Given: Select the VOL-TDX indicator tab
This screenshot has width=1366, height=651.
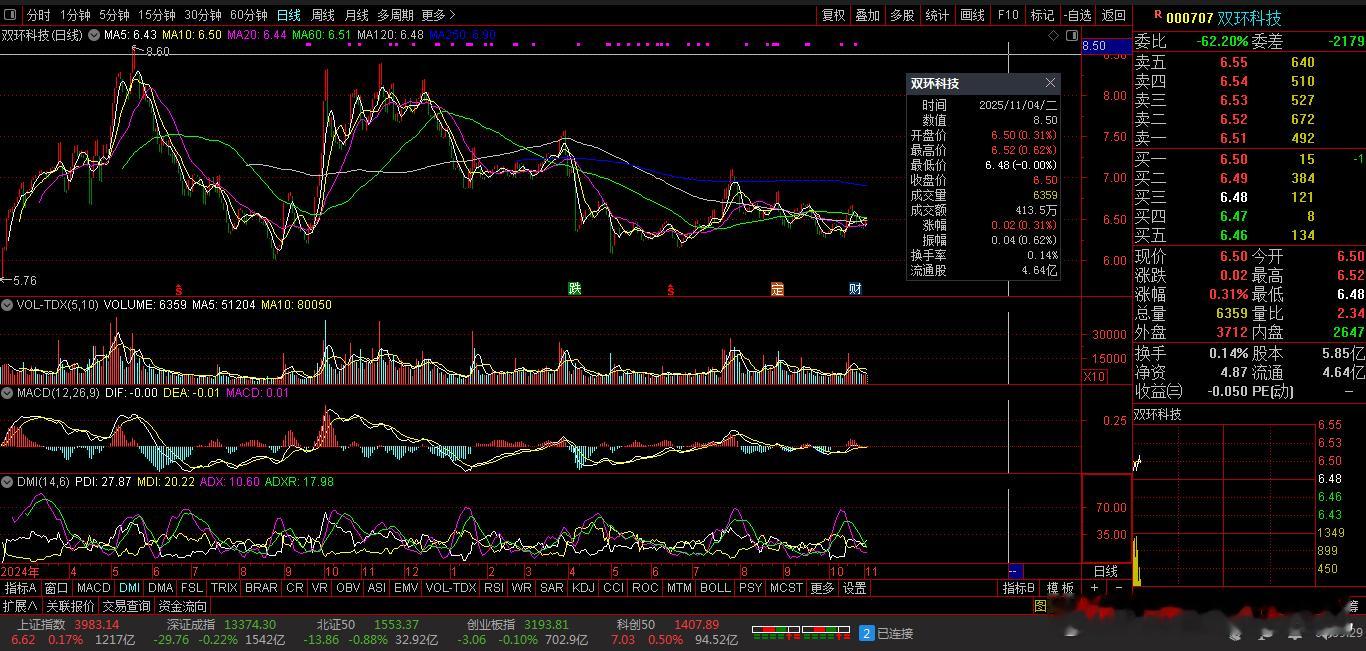Looking at the screenshot, I should (x=451, y=588).
